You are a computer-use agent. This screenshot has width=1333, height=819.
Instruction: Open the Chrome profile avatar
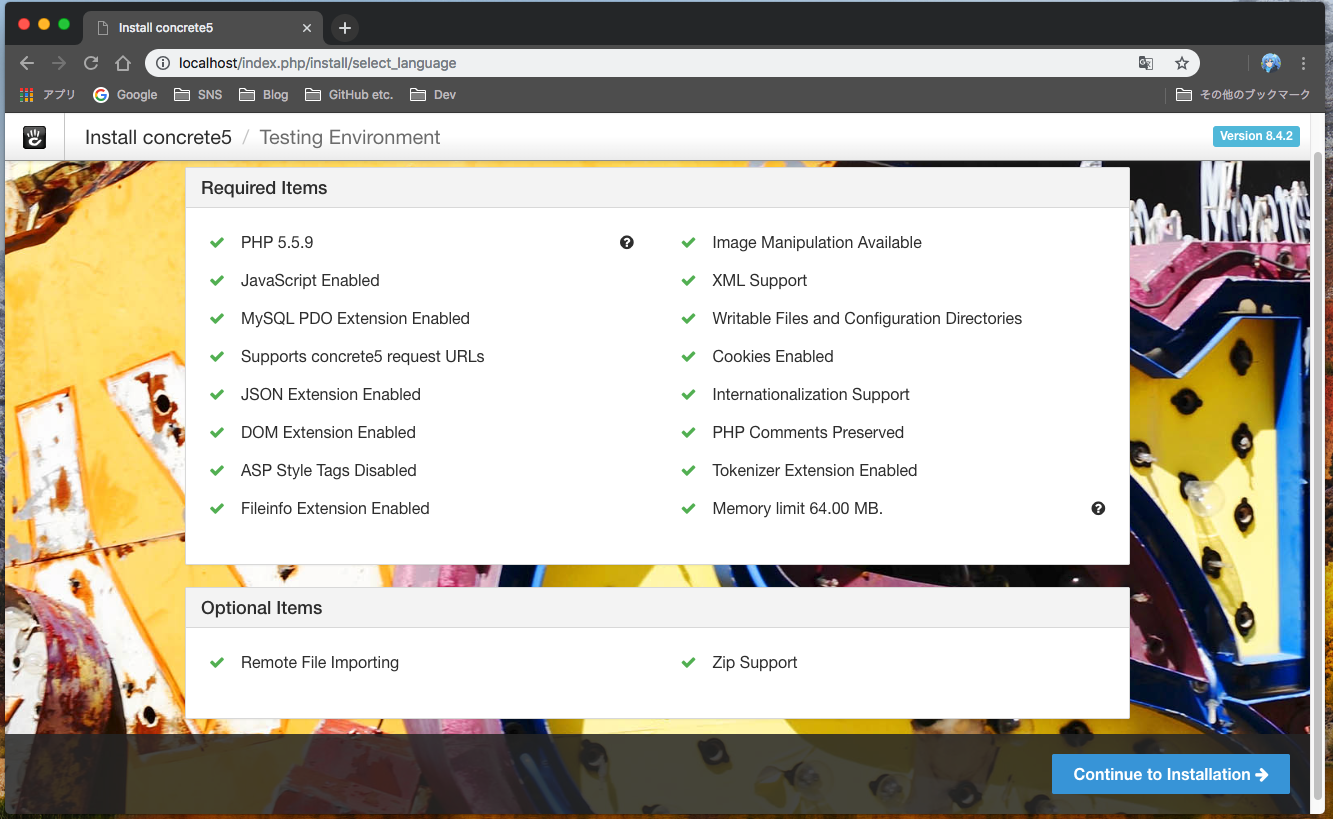(x=1271, y=63)
